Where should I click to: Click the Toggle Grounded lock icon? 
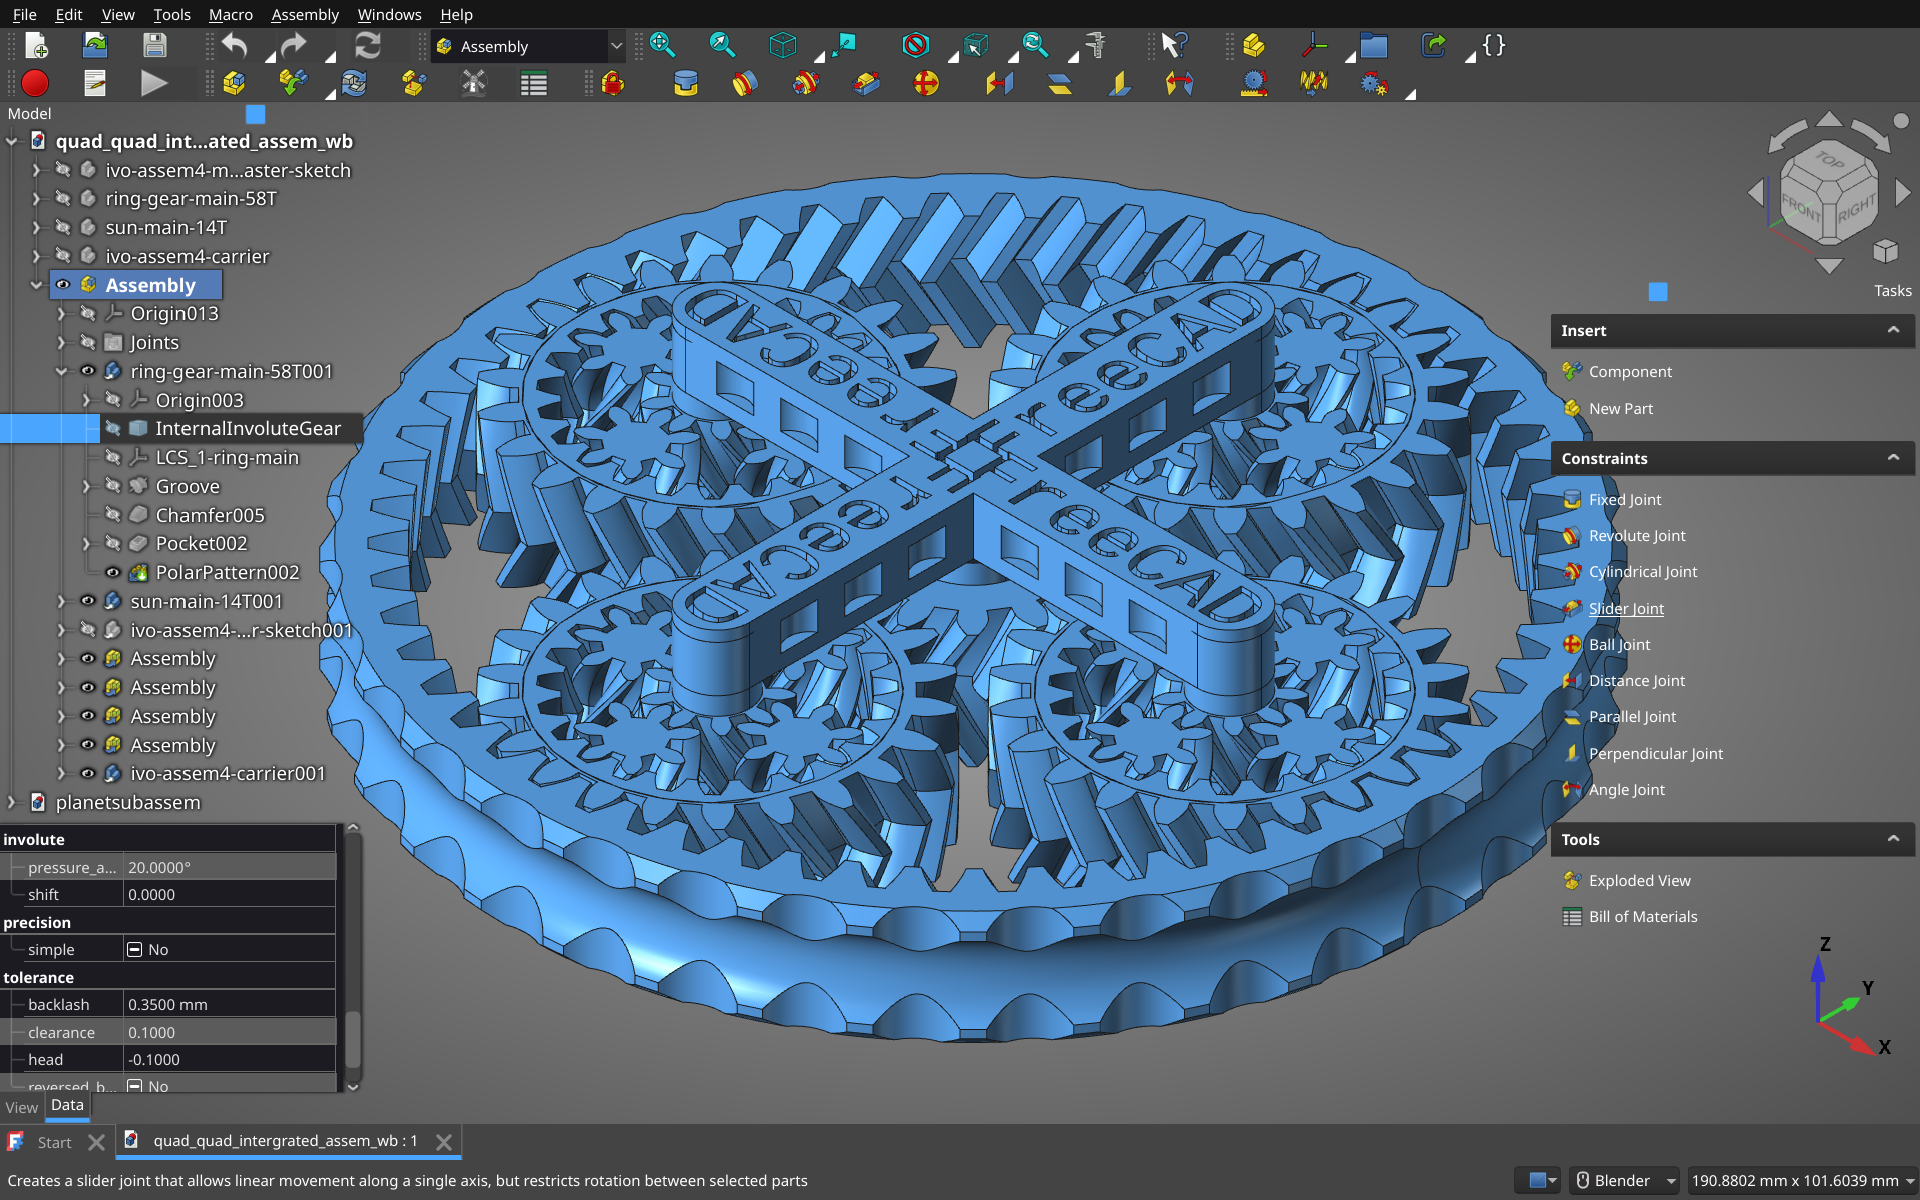tap(614, 84)
